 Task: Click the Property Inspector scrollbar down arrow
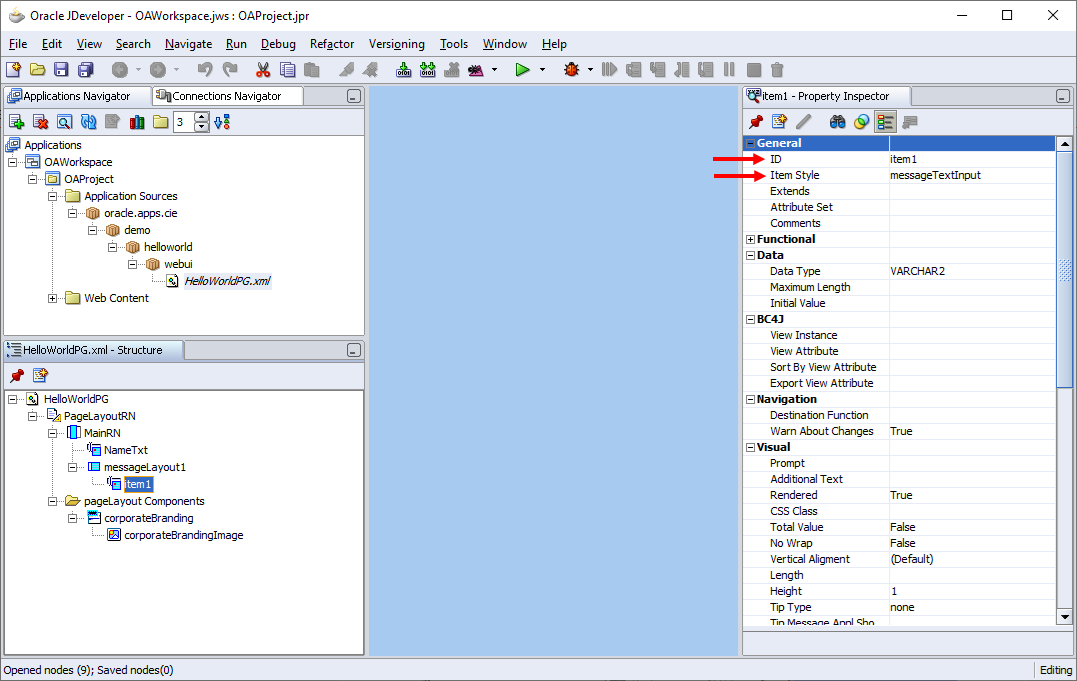tap(1064, 617)
